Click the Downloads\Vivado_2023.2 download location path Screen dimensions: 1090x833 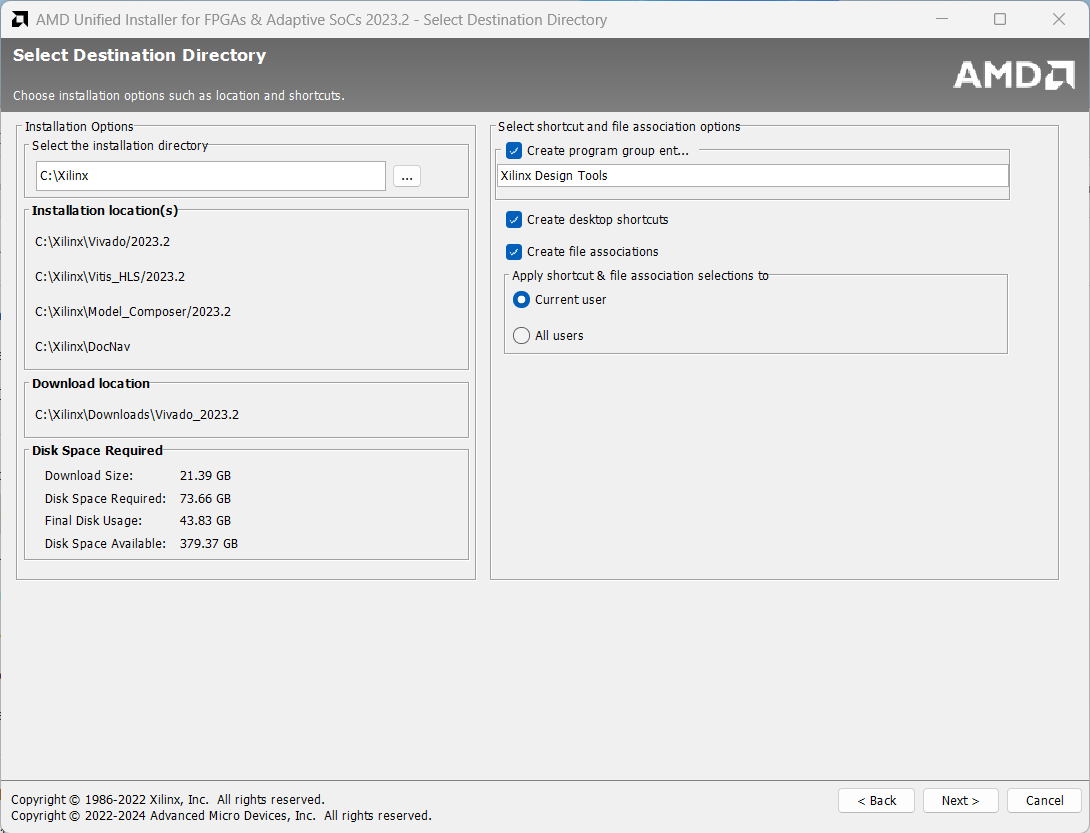click(x=137, y=415)
